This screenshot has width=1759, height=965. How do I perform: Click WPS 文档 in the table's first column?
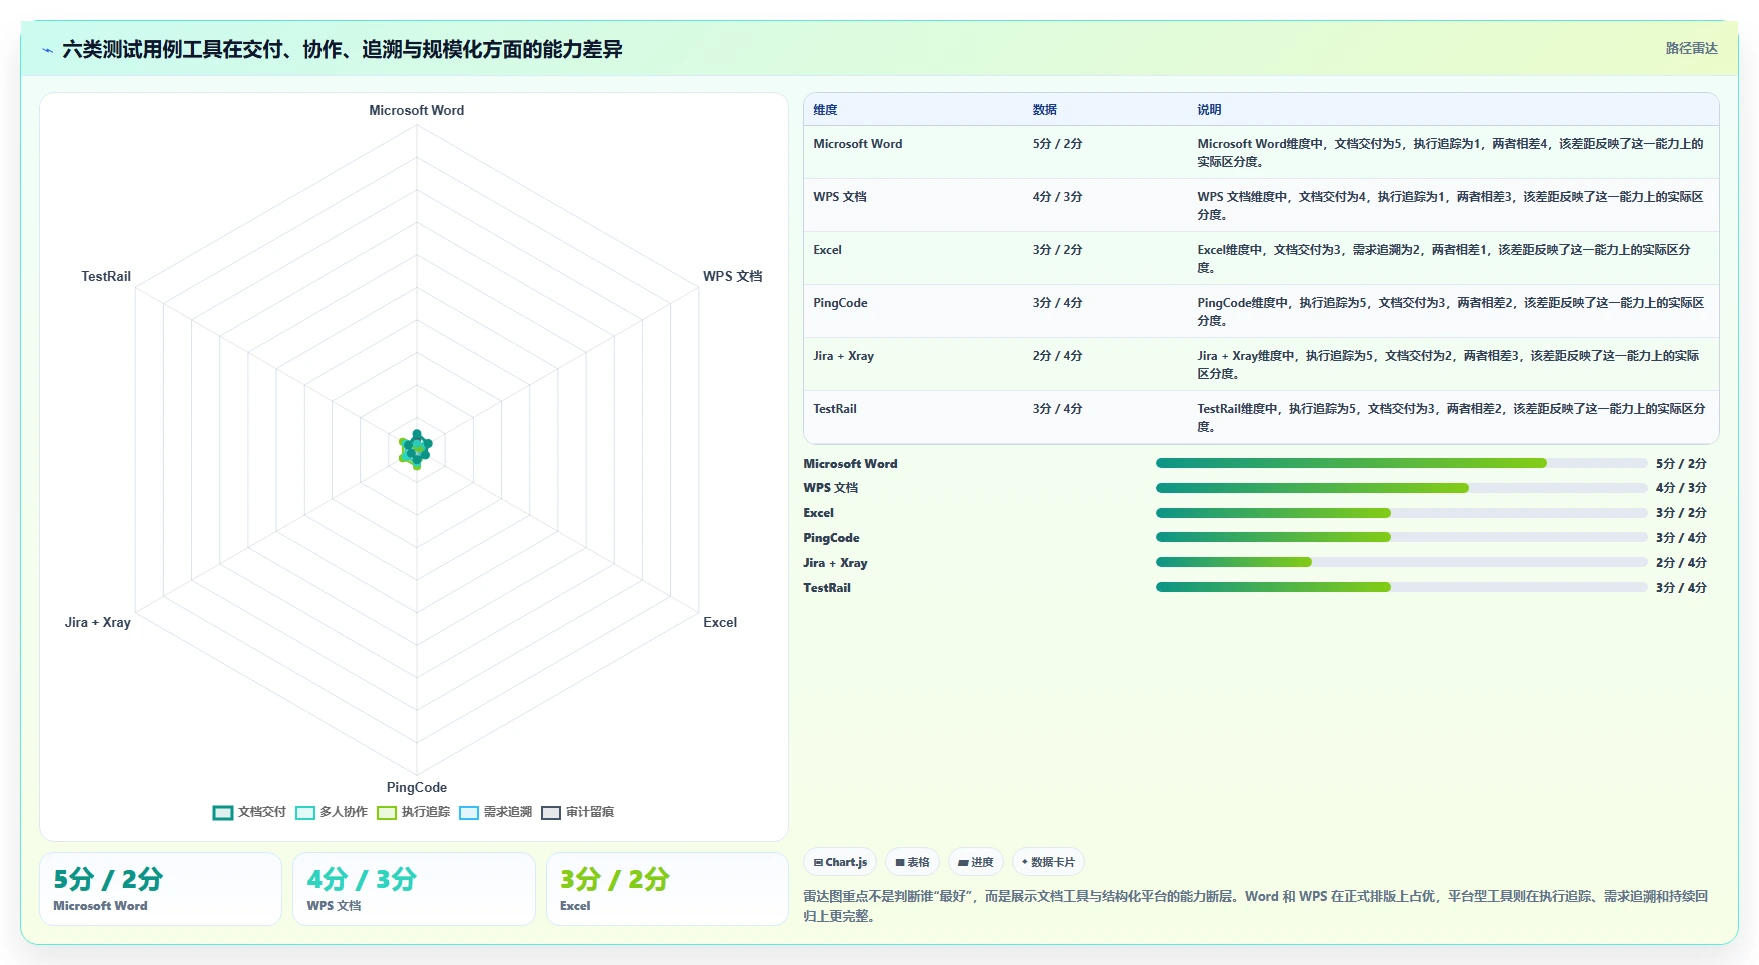click(840, 197)
